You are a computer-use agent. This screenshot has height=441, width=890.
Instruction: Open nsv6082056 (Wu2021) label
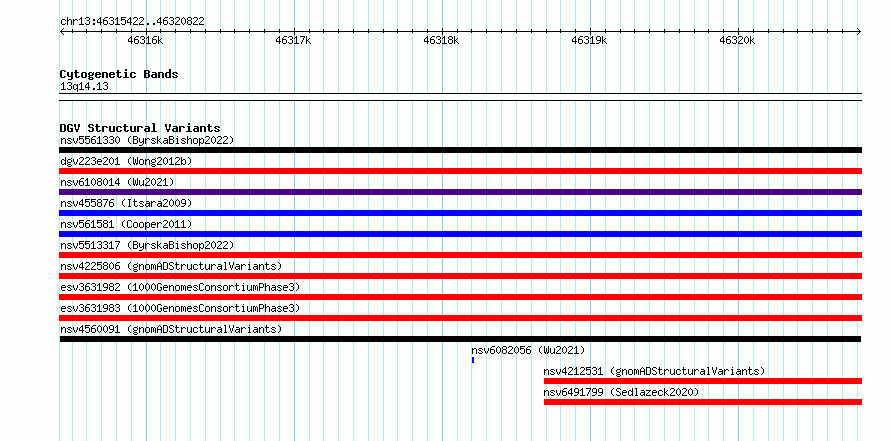click(528, 350)
